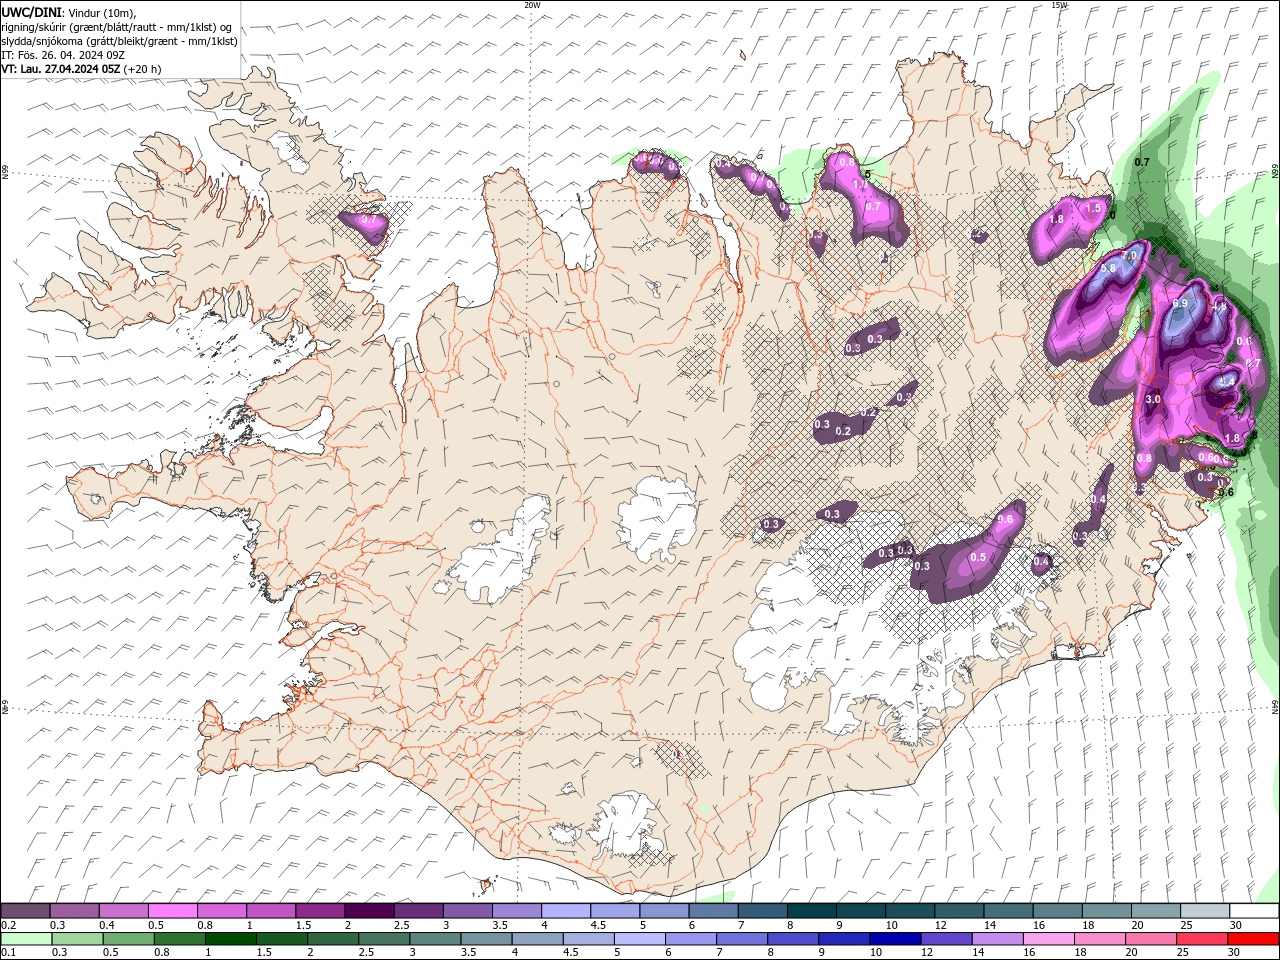
Task: Click the valid time line 'VT: Lau. 27.04.2024 05Z'
Action: point(61,69)
